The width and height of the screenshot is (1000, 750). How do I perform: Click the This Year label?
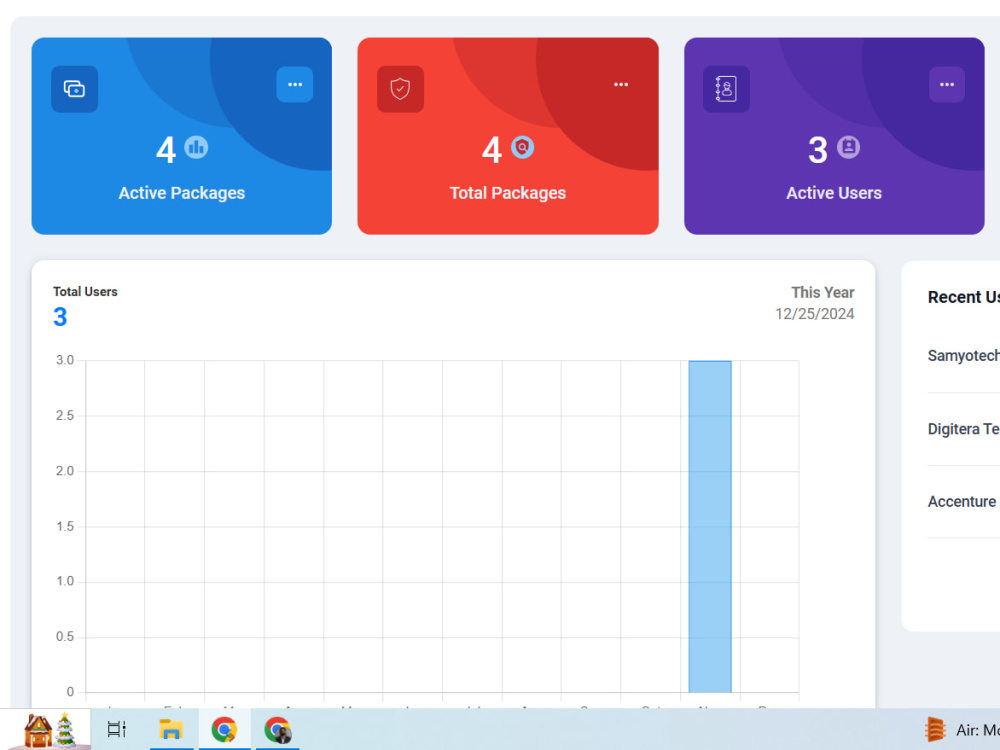(823, 292)
